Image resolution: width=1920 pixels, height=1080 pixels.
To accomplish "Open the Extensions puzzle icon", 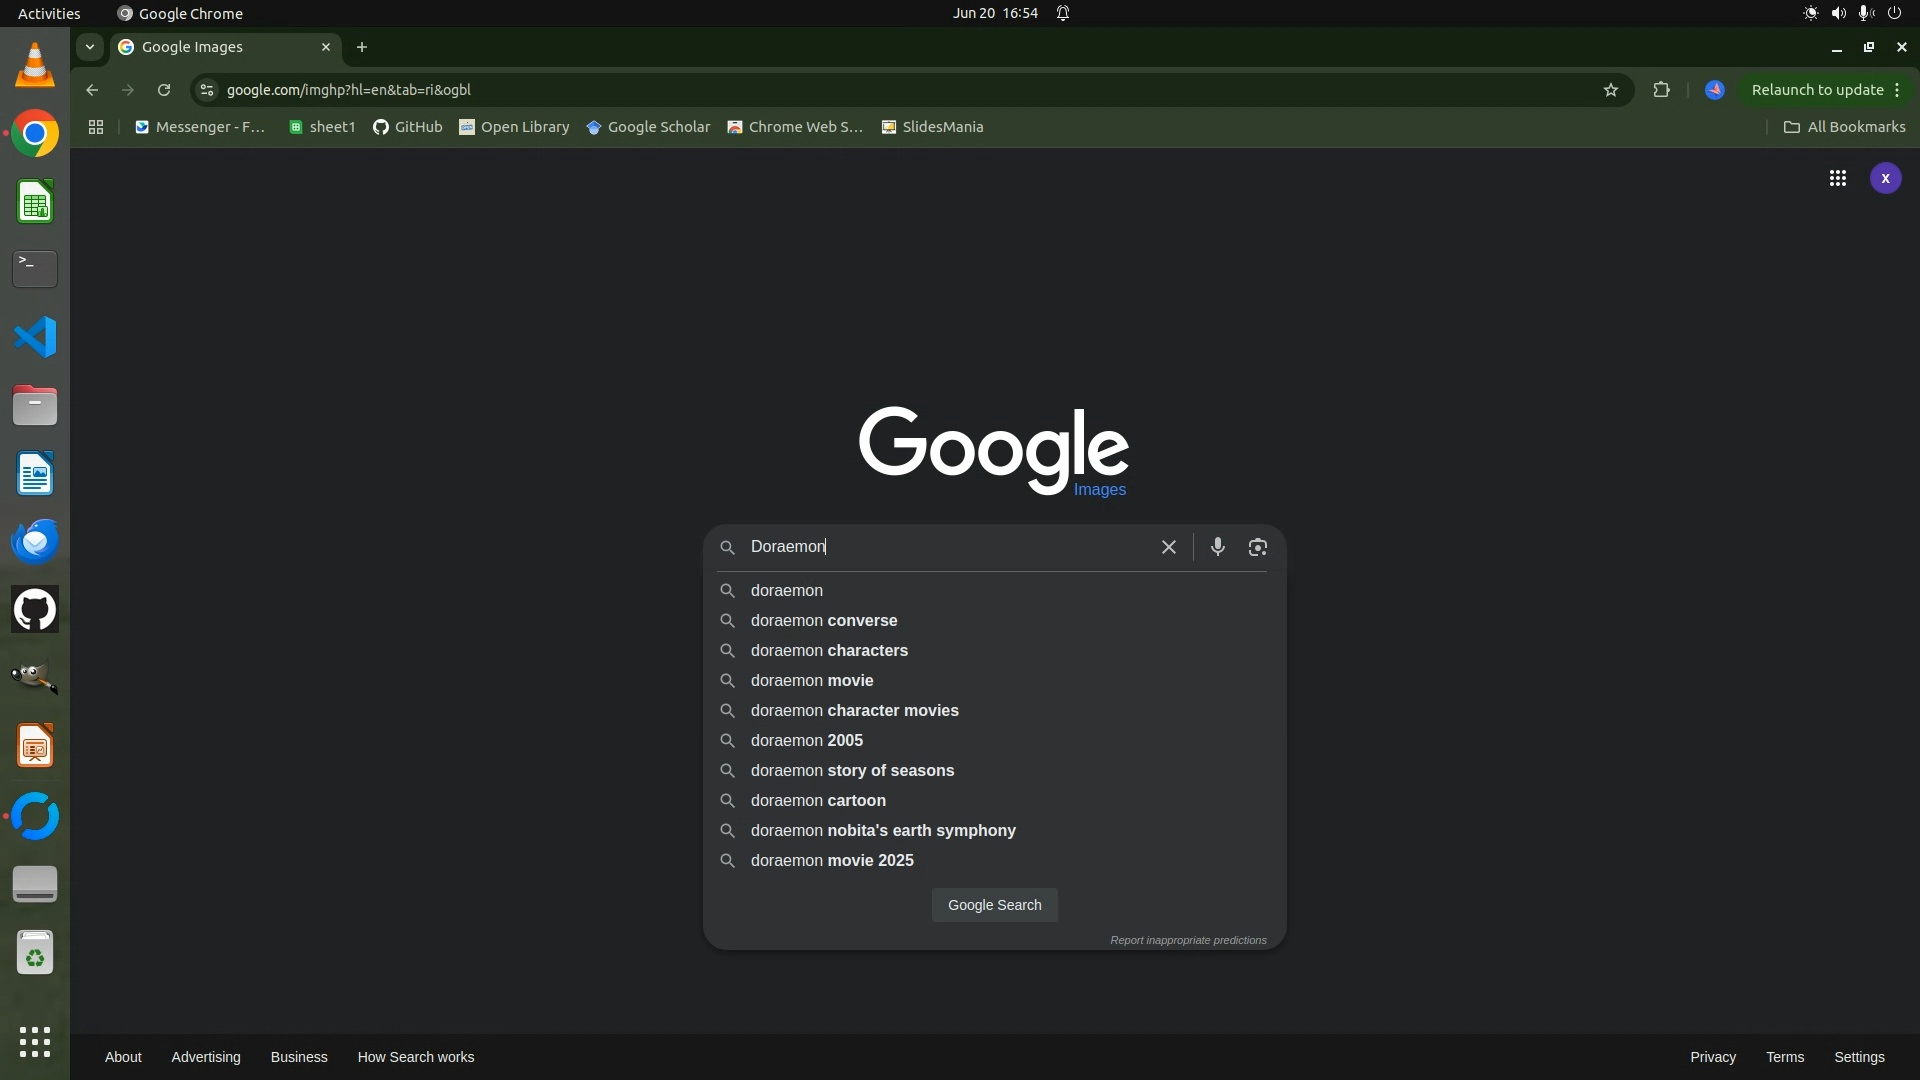I will click(1661, 90).
